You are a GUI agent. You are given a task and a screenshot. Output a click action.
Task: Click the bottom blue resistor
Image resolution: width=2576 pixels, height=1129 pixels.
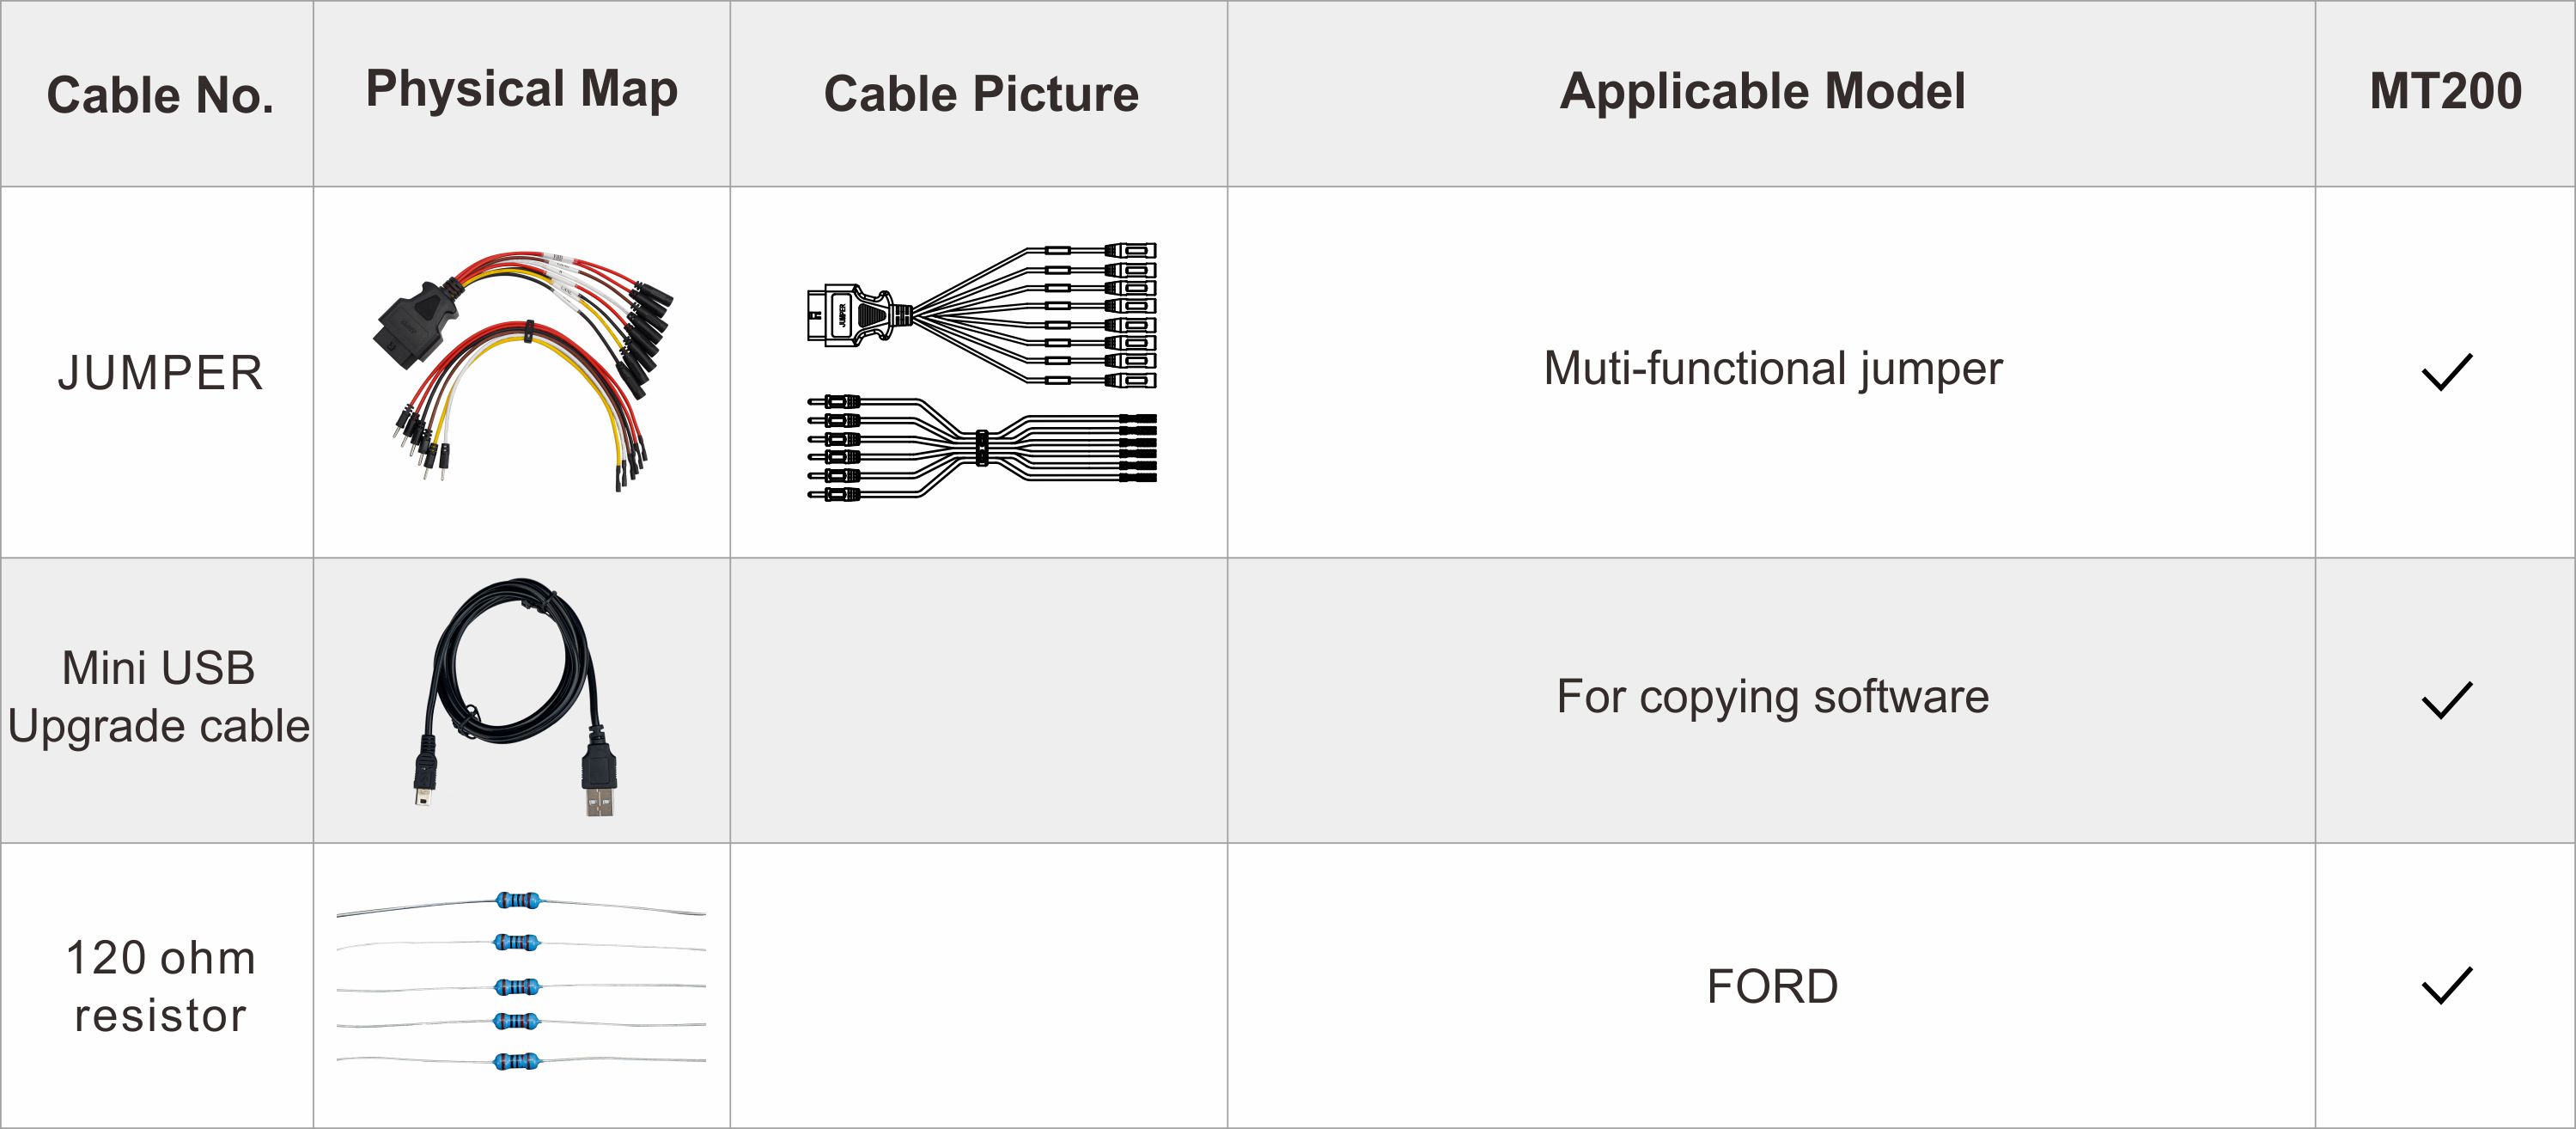pos(517,1061)
